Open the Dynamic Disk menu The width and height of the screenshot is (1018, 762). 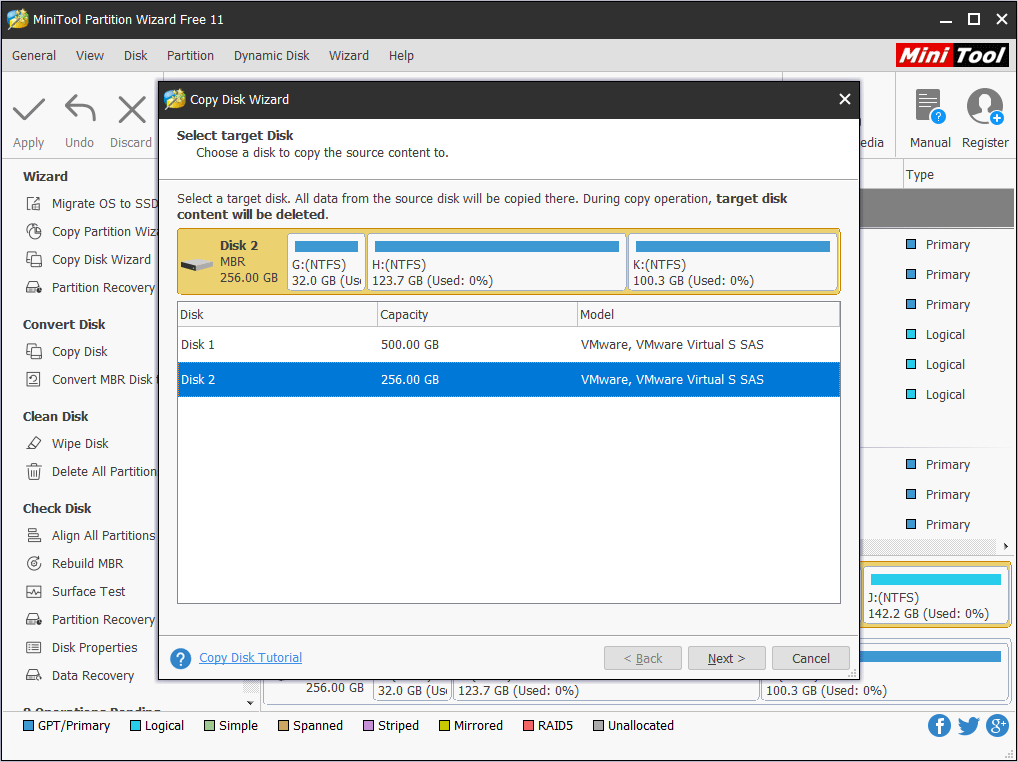tap(271, 56)
